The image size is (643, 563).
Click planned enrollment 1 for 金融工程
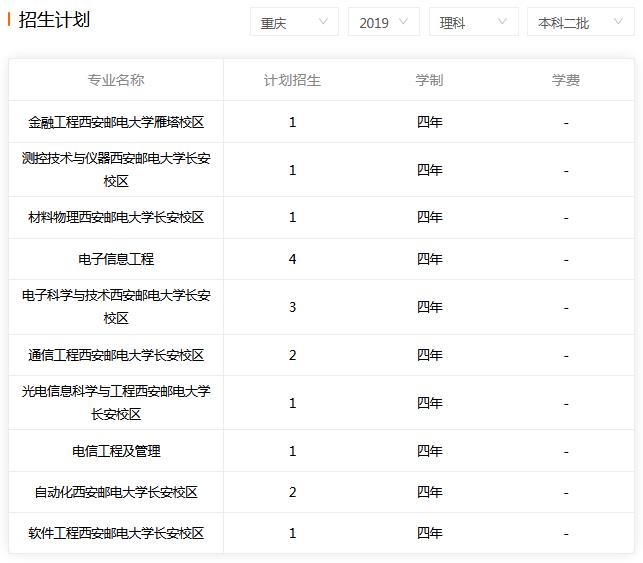[292, 122]
